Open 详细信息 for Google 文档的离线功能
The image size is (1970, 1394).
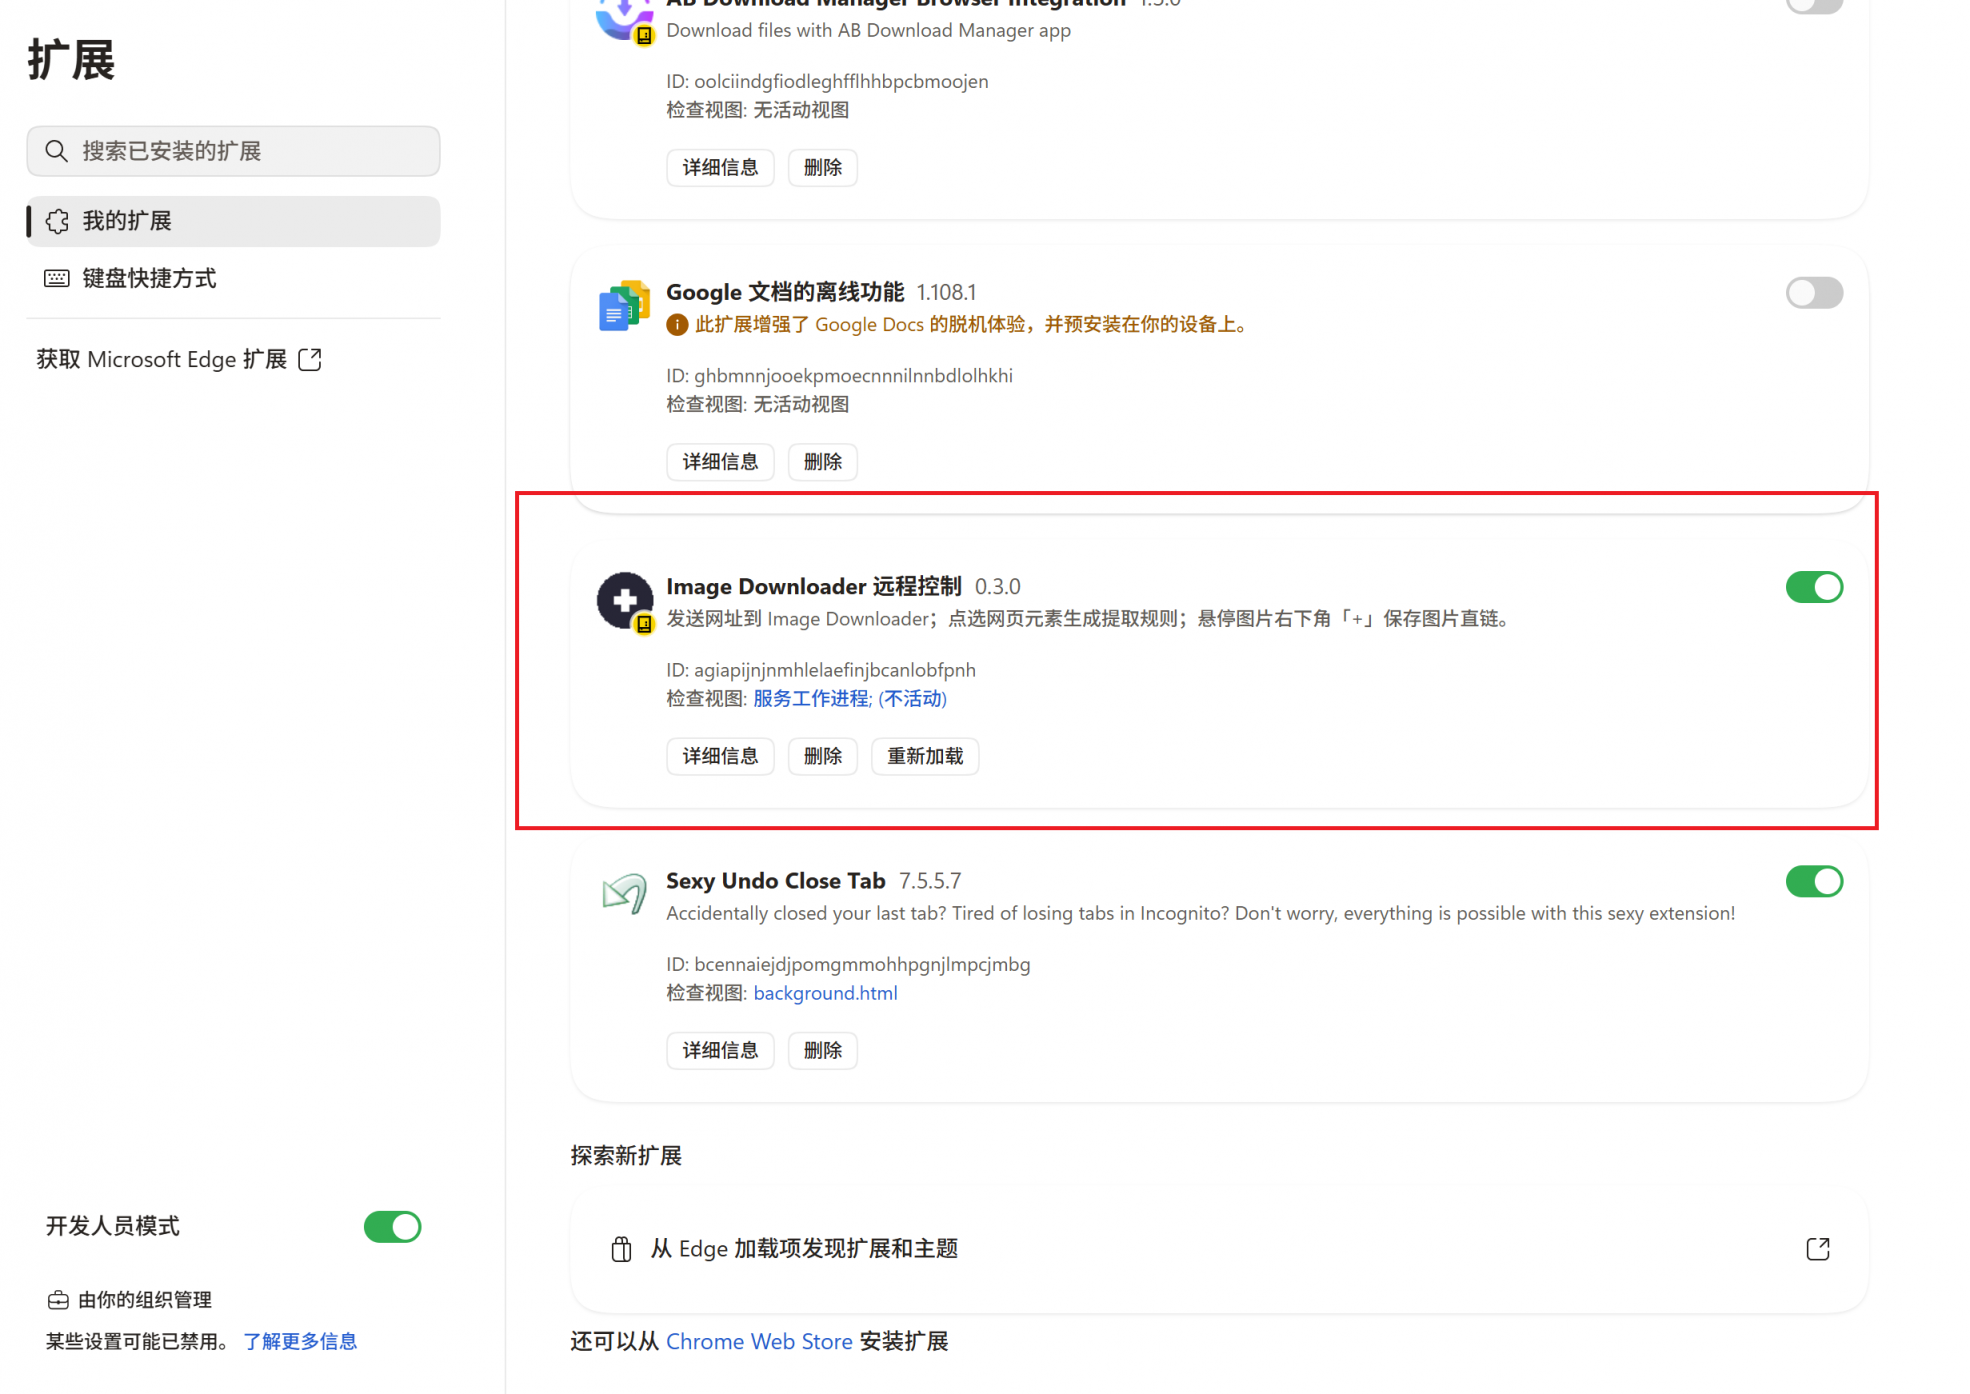pyautogui.click(x=720, y=461)
